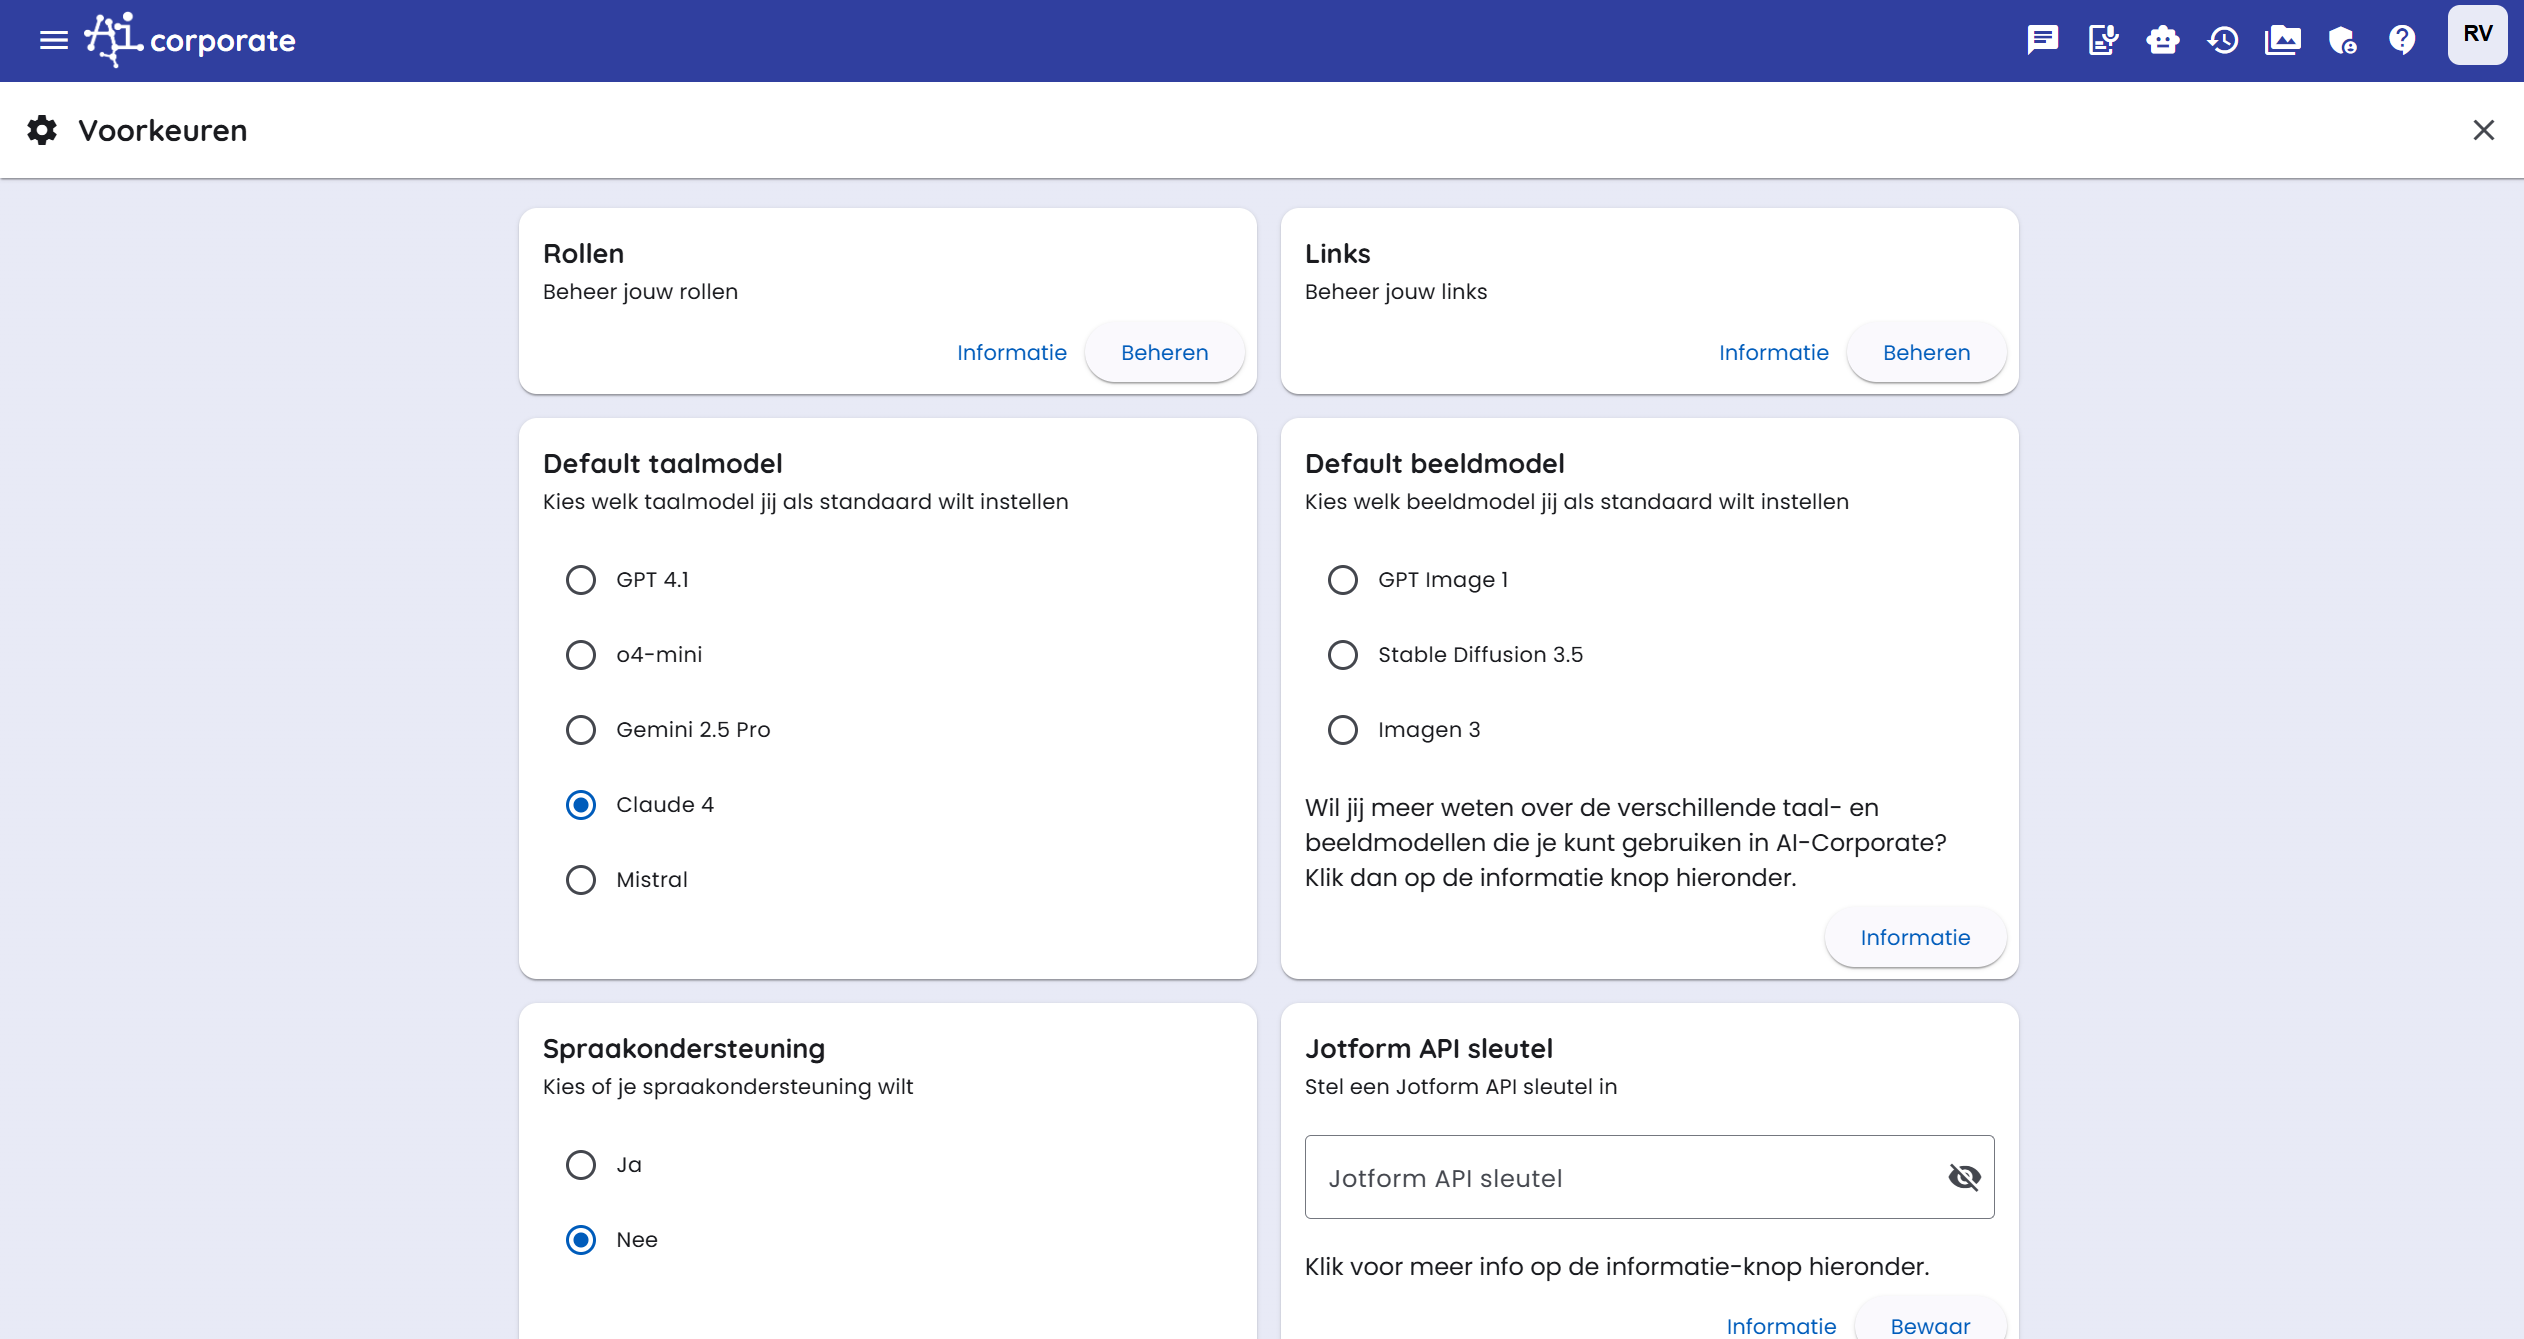Click the Jotform API sleutel input field
The image size is (2524, 1339).
point(1620,1177)
